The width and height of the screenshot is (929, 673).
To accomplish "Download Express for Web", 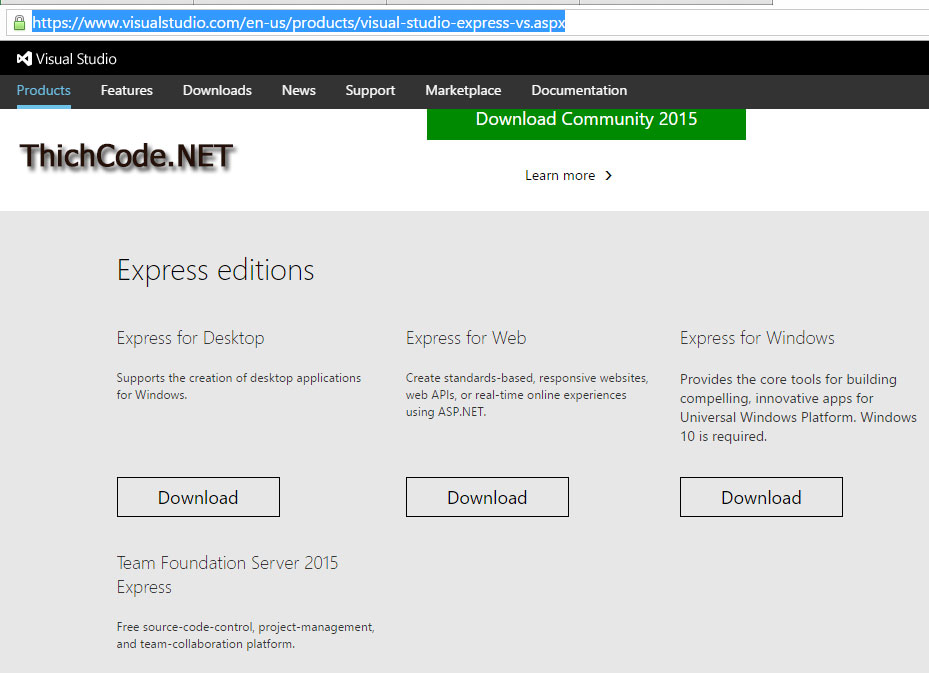I will pos(487,497).
